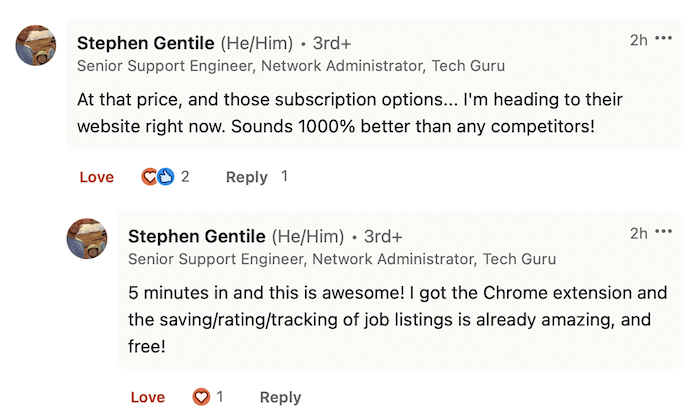Open Stephen Gentile's avatar on the top comment

36,45
